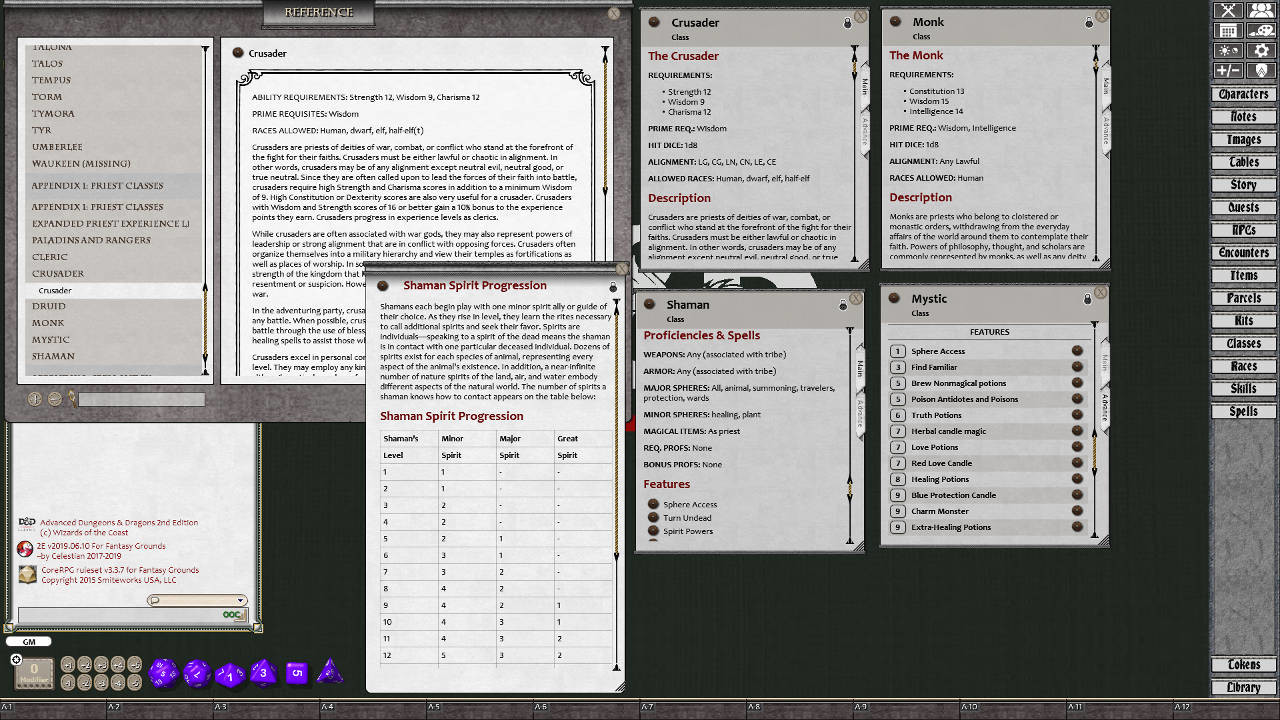Screen dimensions: 1280x720
Task: Open the Calendar icon in top-right toolbar
Action: tap(1228, 31)
